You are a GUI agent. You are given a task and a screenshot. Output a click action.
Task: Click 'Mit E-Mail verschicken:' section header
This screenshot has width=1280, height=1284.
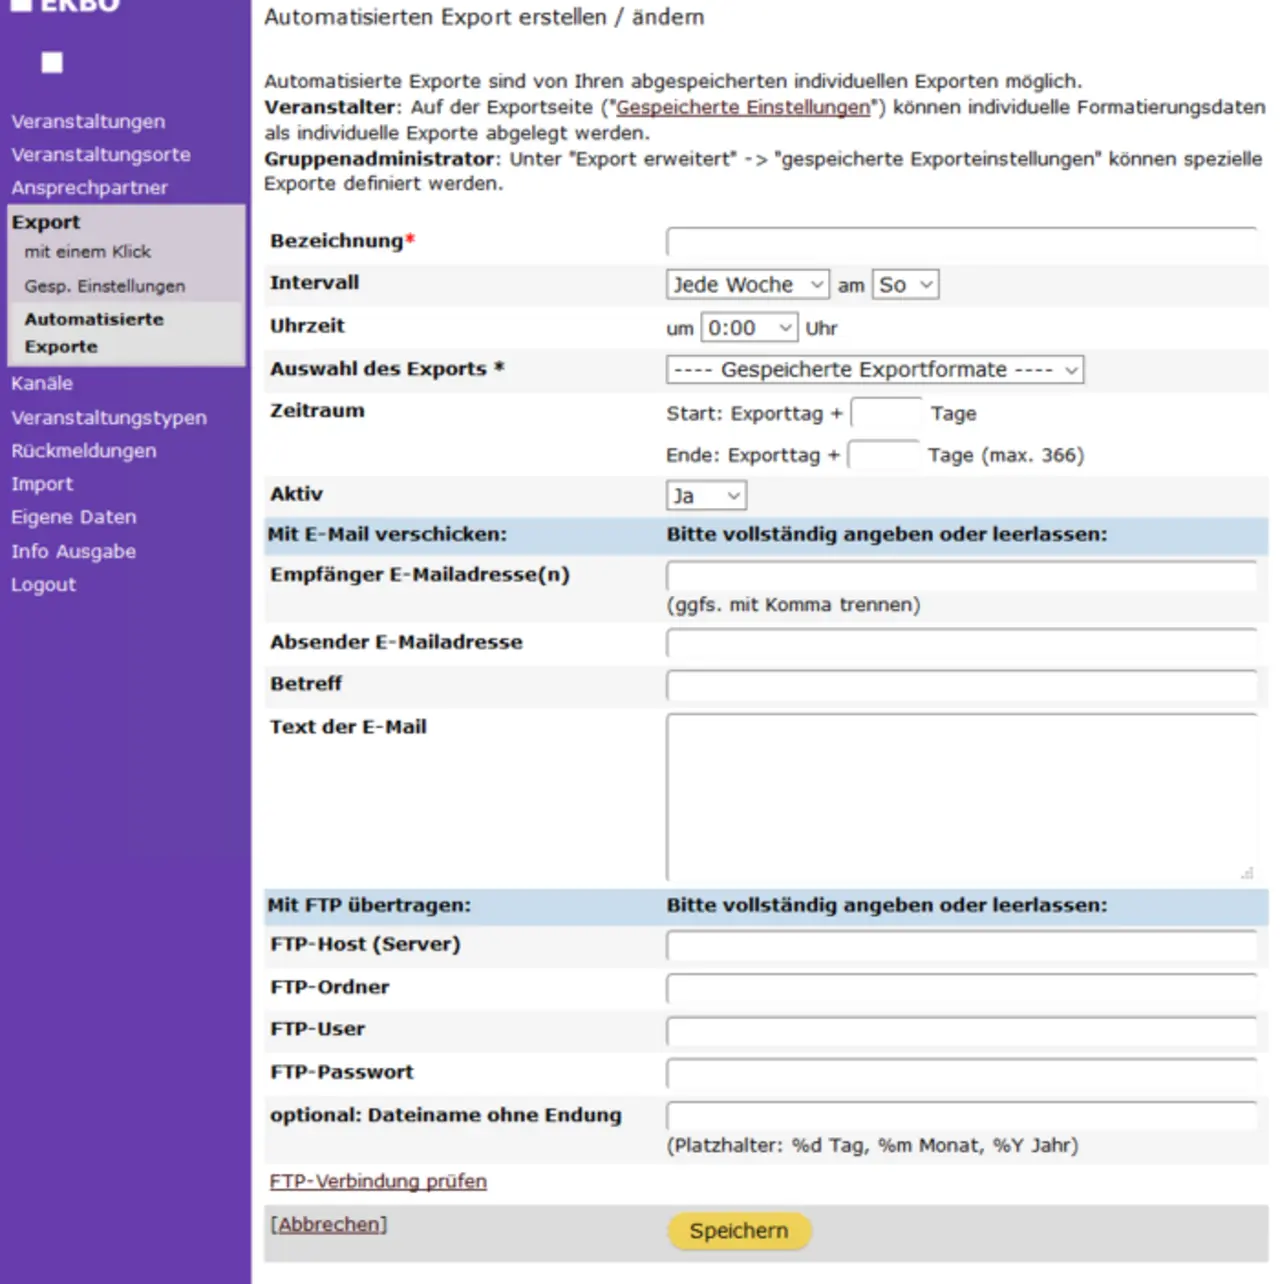pyautogui.click(x=387, y=534)
